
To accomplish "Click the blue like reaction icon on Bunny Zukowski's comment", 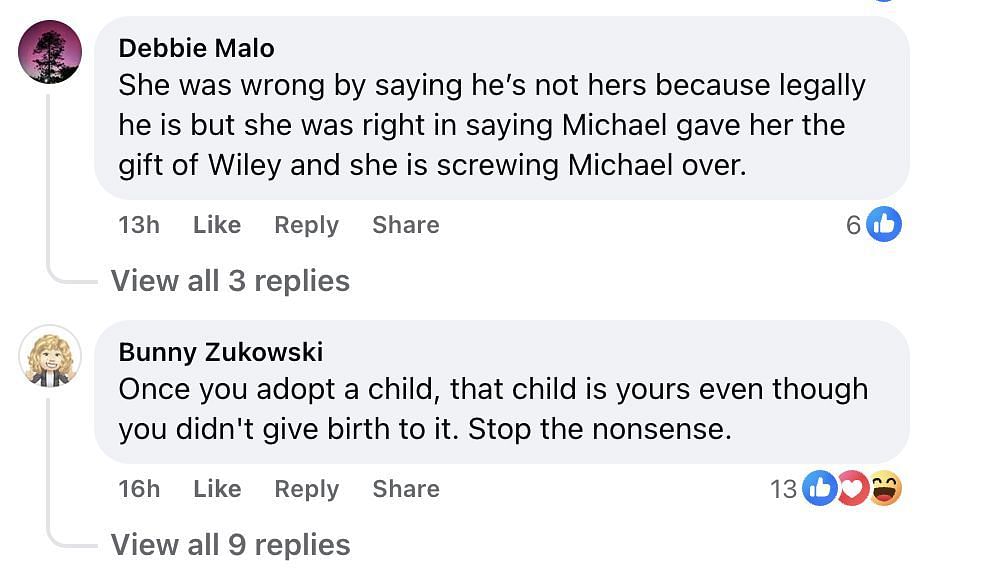I will tap(820, 488).
